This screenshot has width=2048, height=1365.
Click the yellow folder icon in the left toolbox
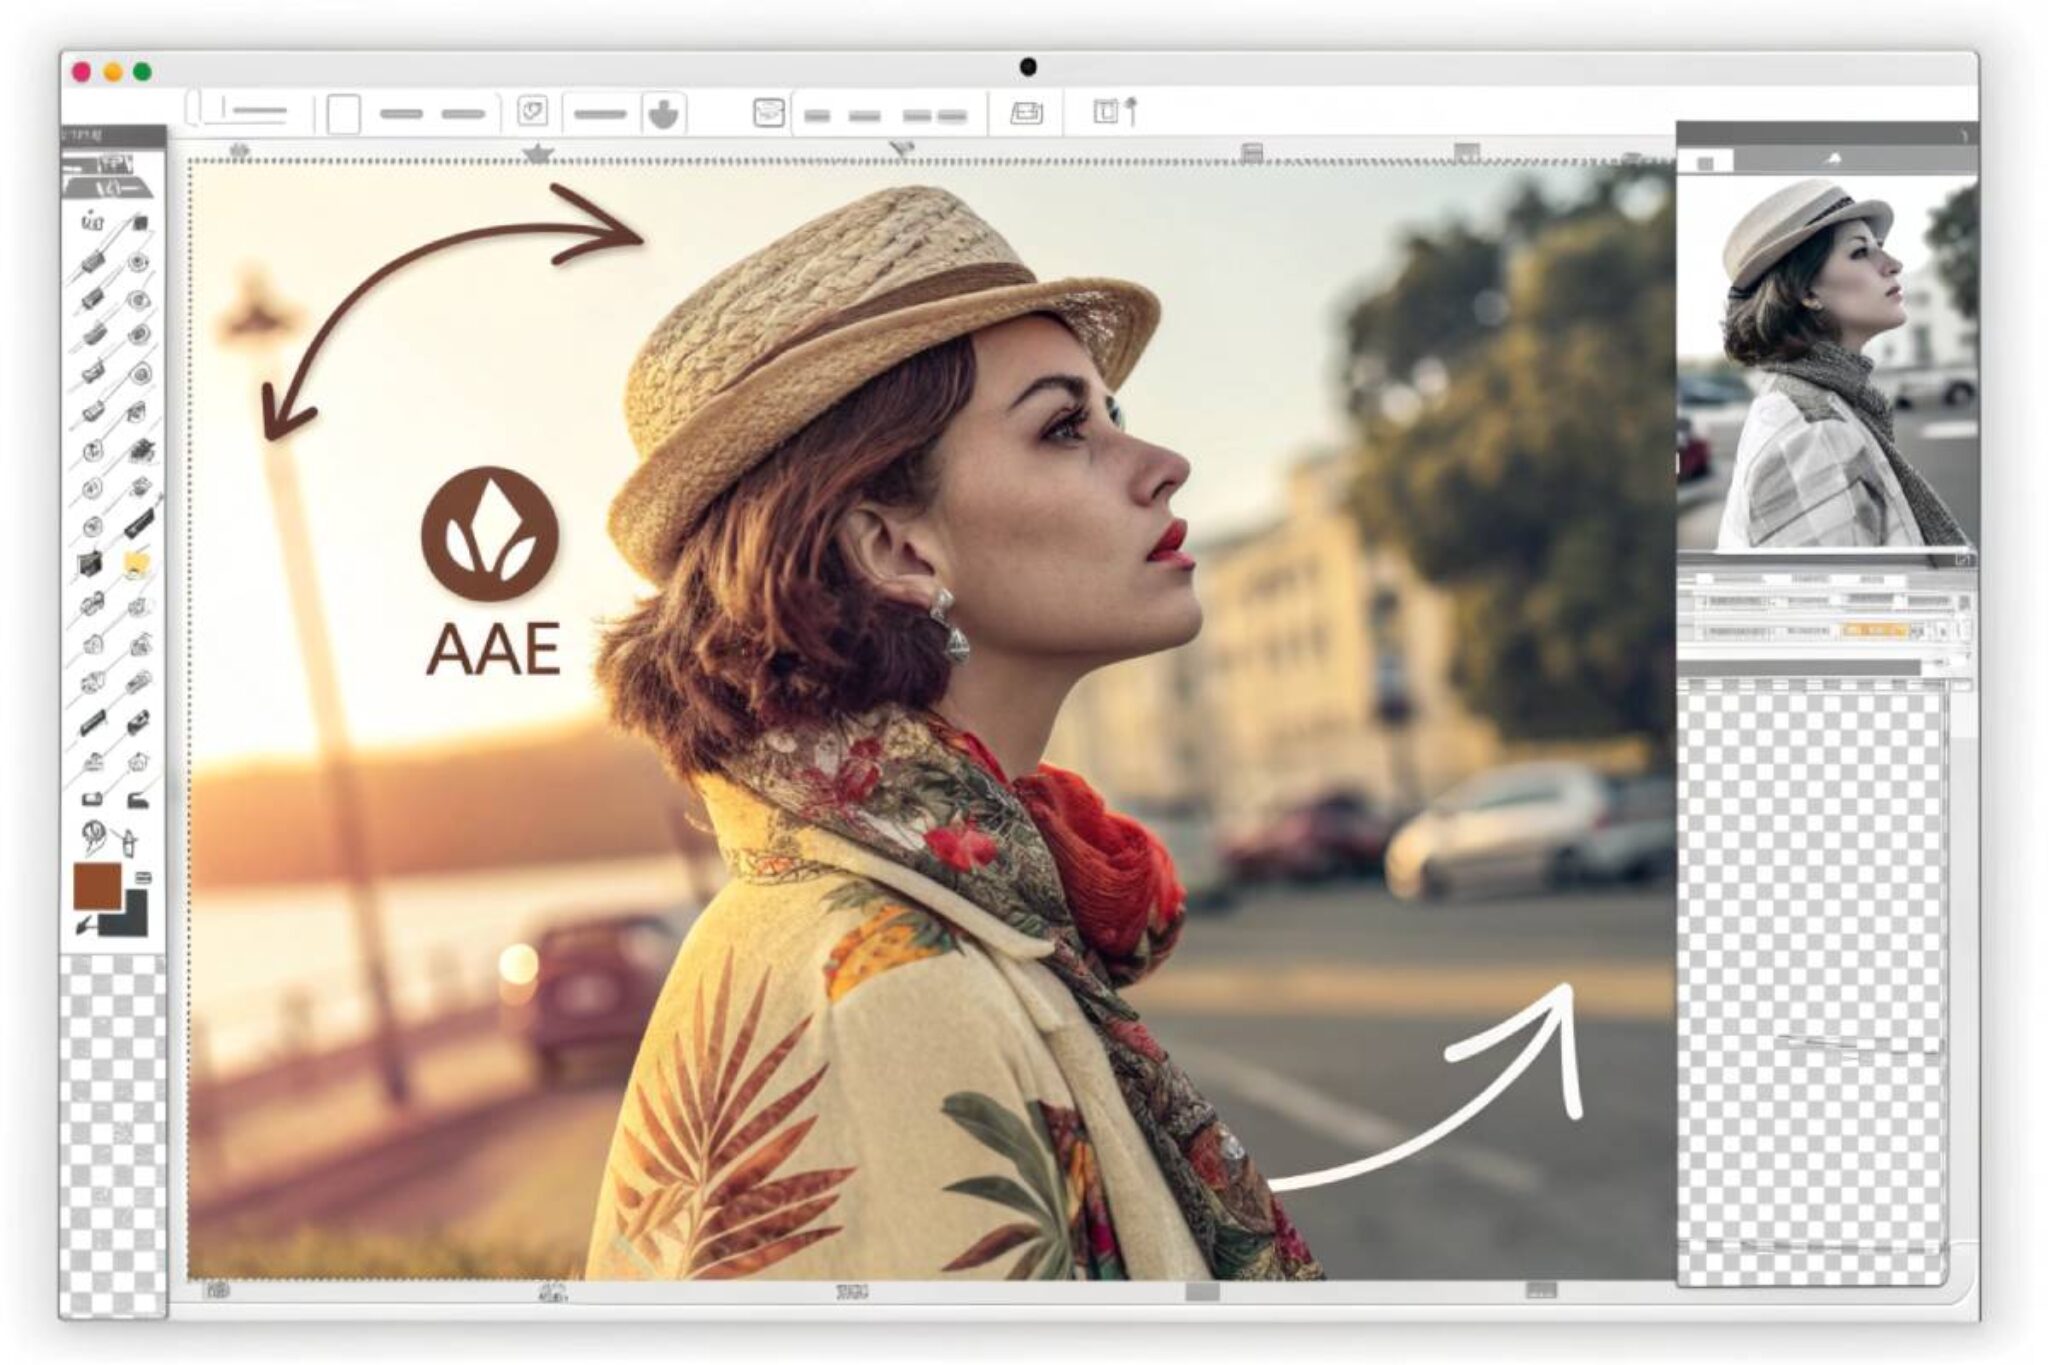[136, 564]
